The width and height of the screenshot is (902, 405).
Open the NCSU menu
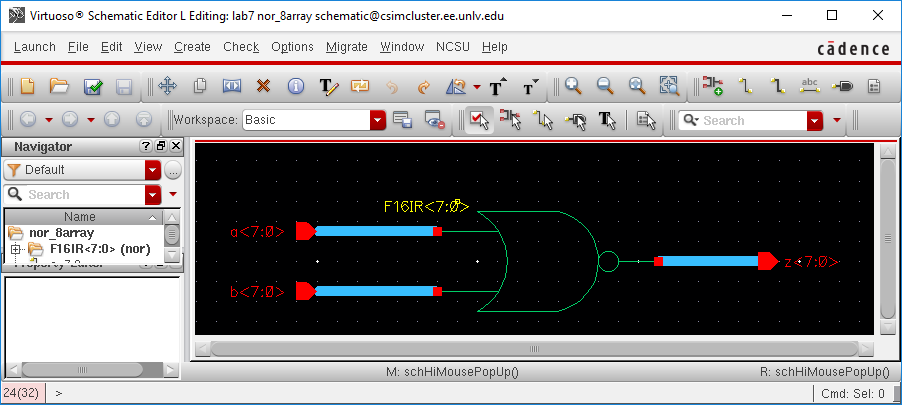click(453, 47)
